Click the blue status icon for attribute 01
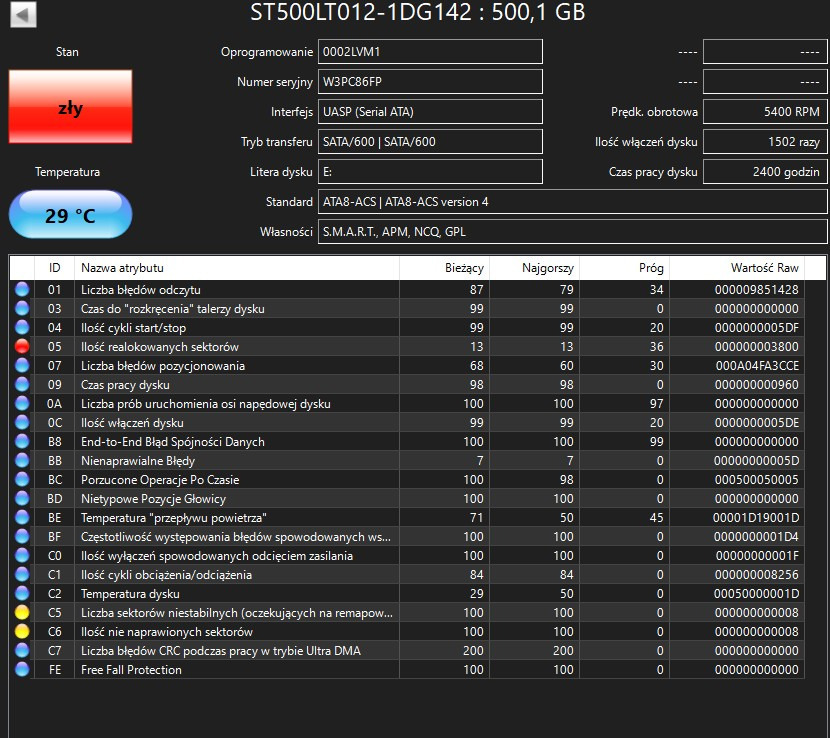 pos(22,289)
